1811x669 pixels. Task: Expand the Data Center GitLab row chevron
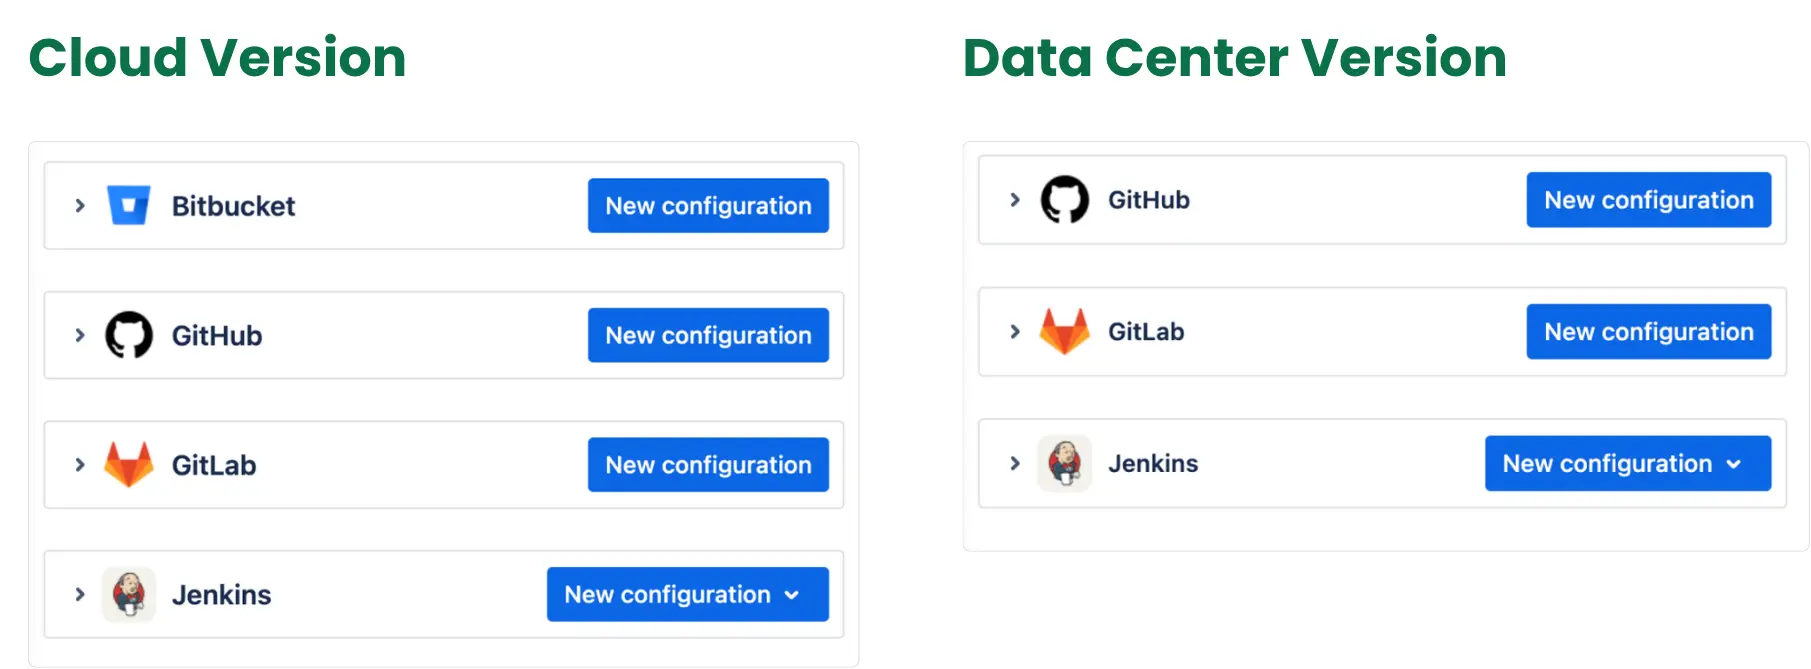pyautogui.click(x=1015, y=331)
